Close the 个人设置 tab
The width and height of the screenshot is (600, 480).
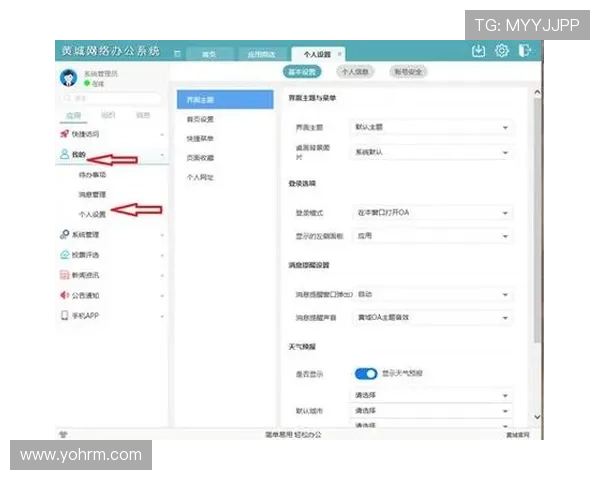pos(339,54)
